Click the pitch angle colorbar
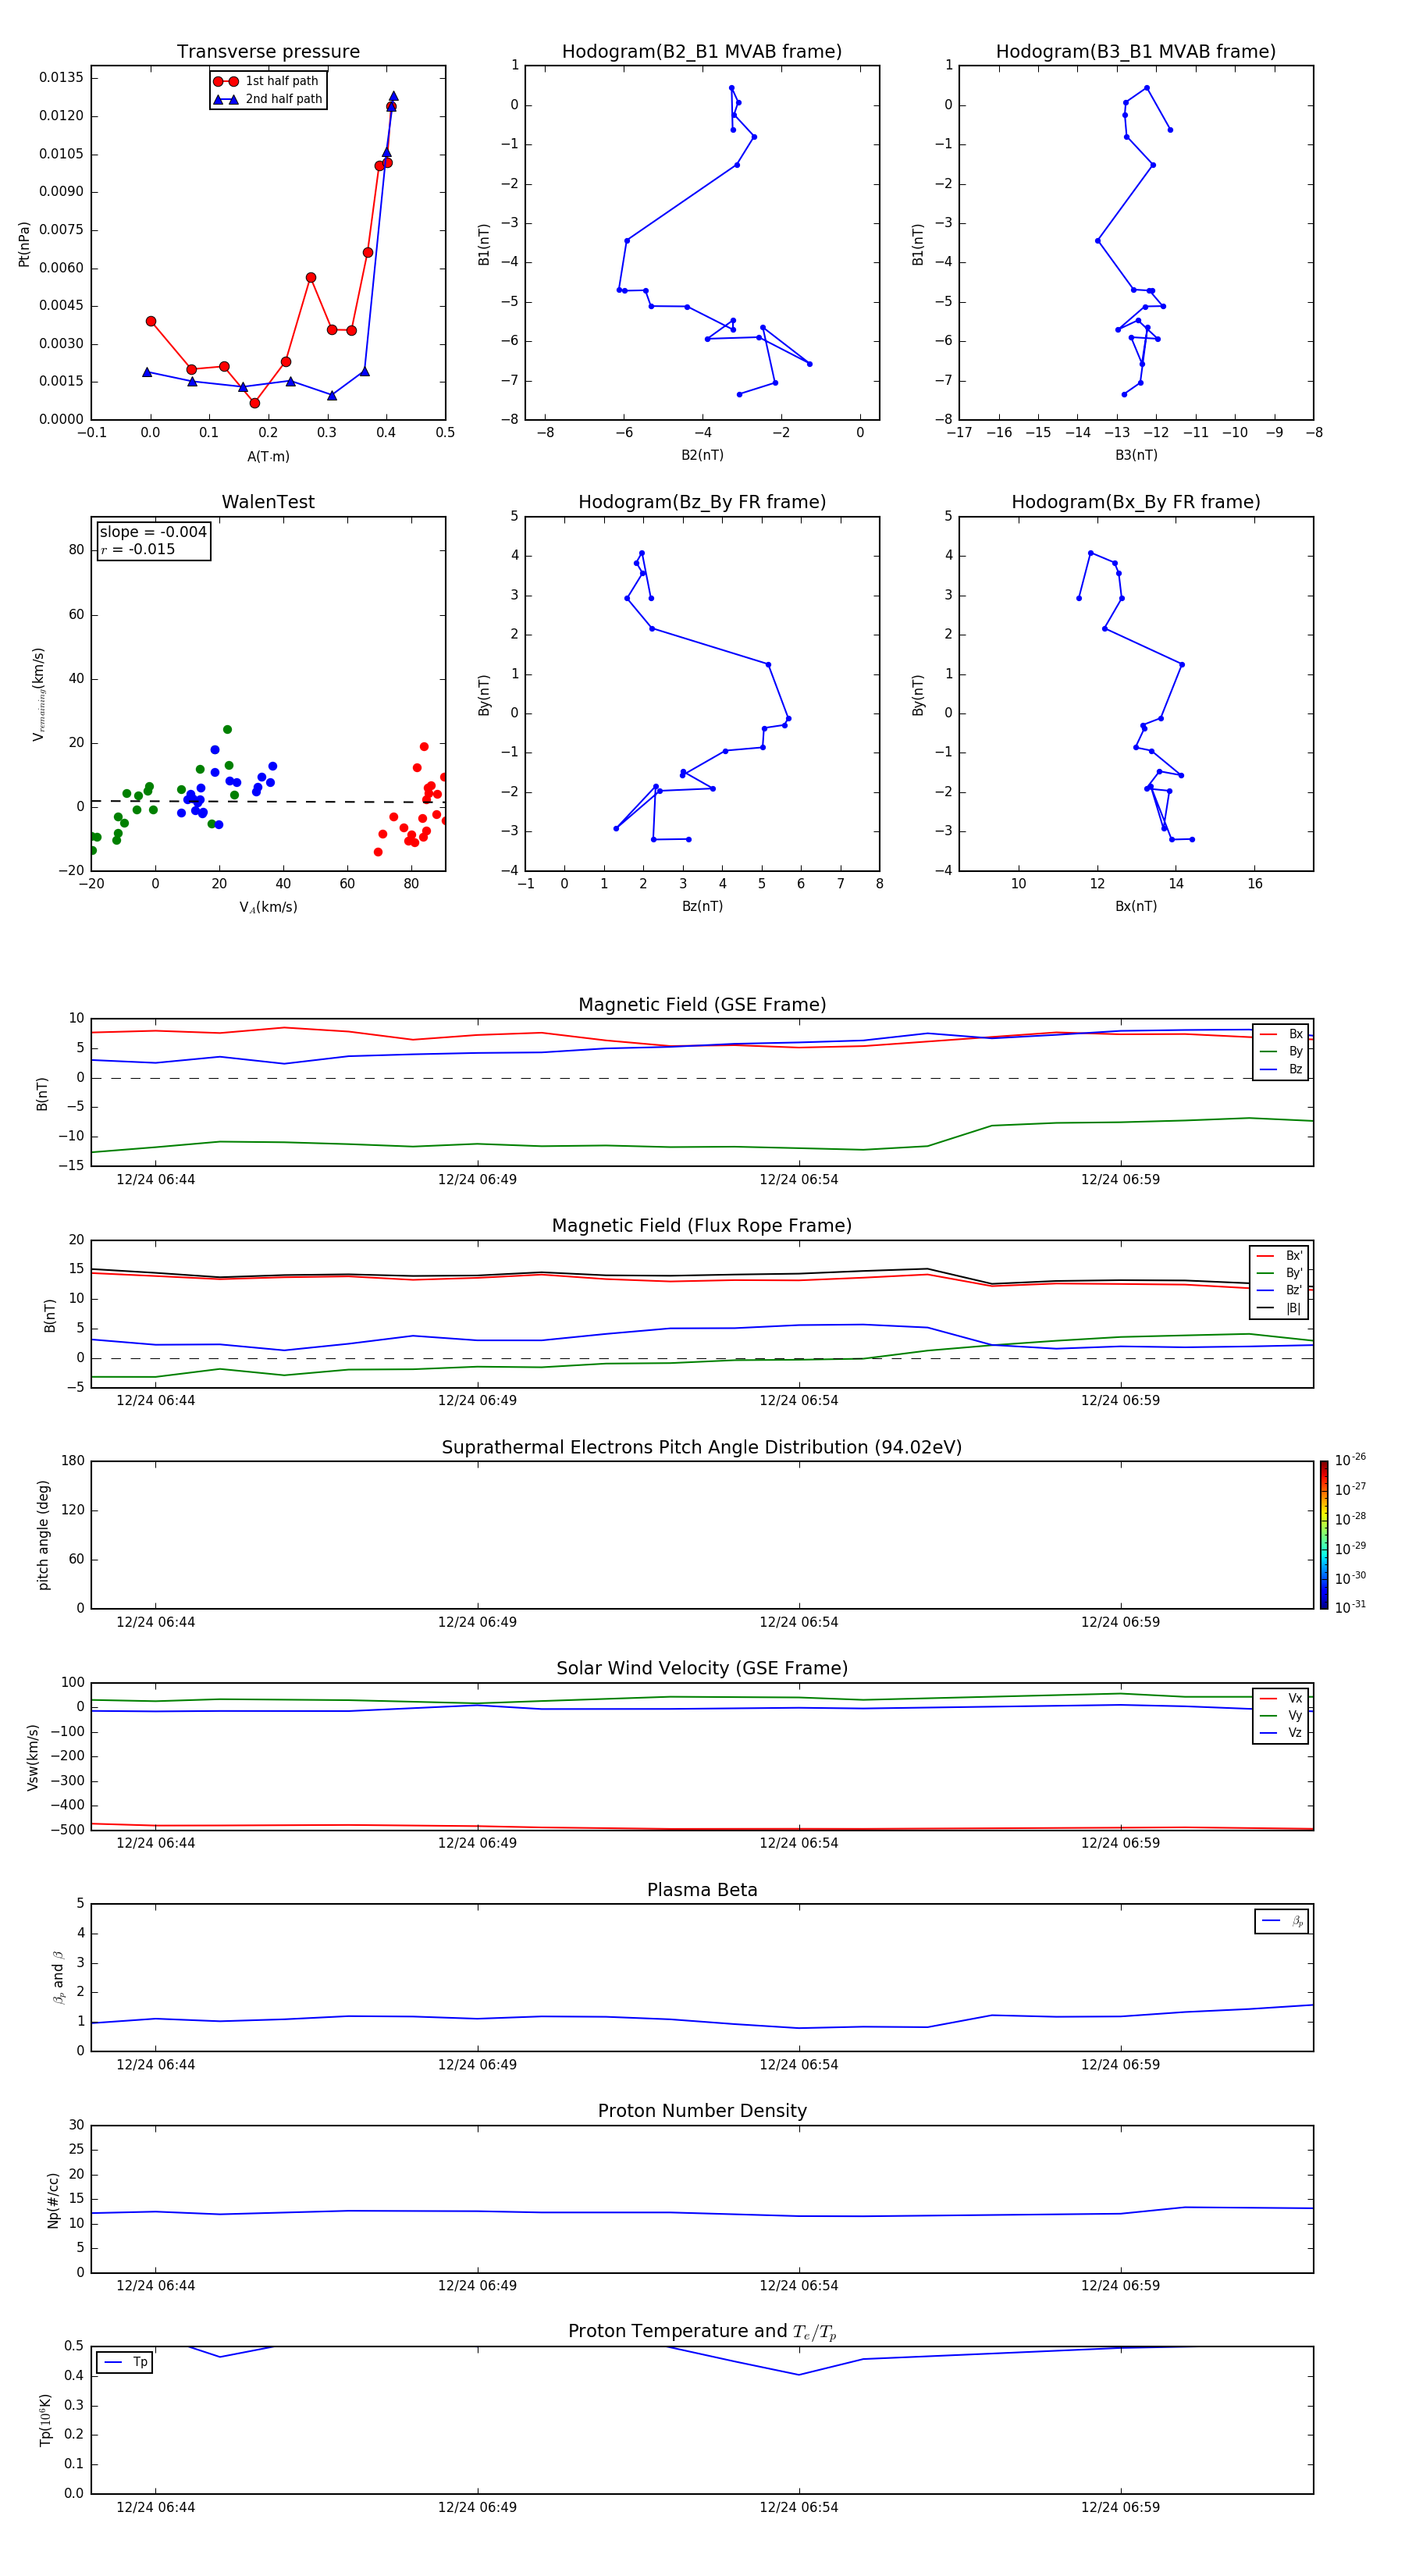Image resolution: width=1405 pixels, height=2576 pixels. coord(1324,1535)
